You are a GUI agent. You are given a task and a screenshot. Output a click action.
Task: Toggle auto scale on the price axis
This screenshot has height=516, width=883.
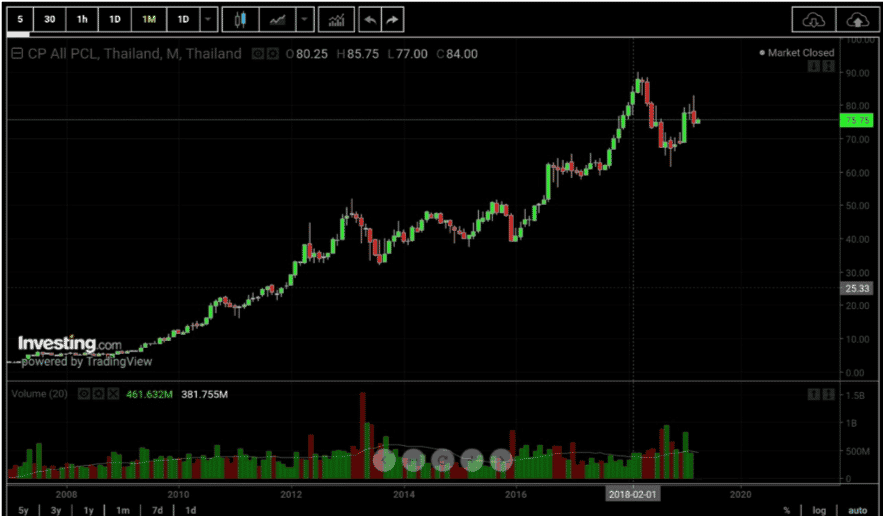point(858,510)
